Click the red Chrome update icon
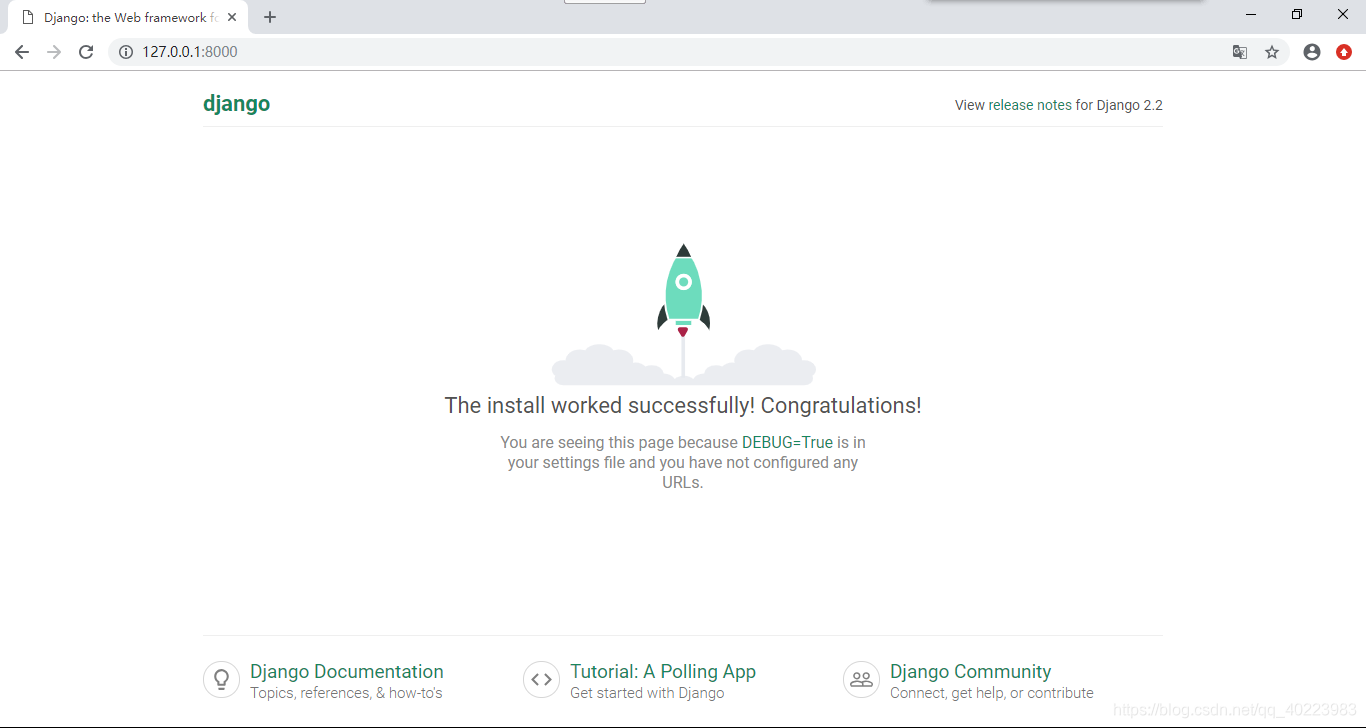This screenshot has height=728, width=1366. pos(1344,52)
